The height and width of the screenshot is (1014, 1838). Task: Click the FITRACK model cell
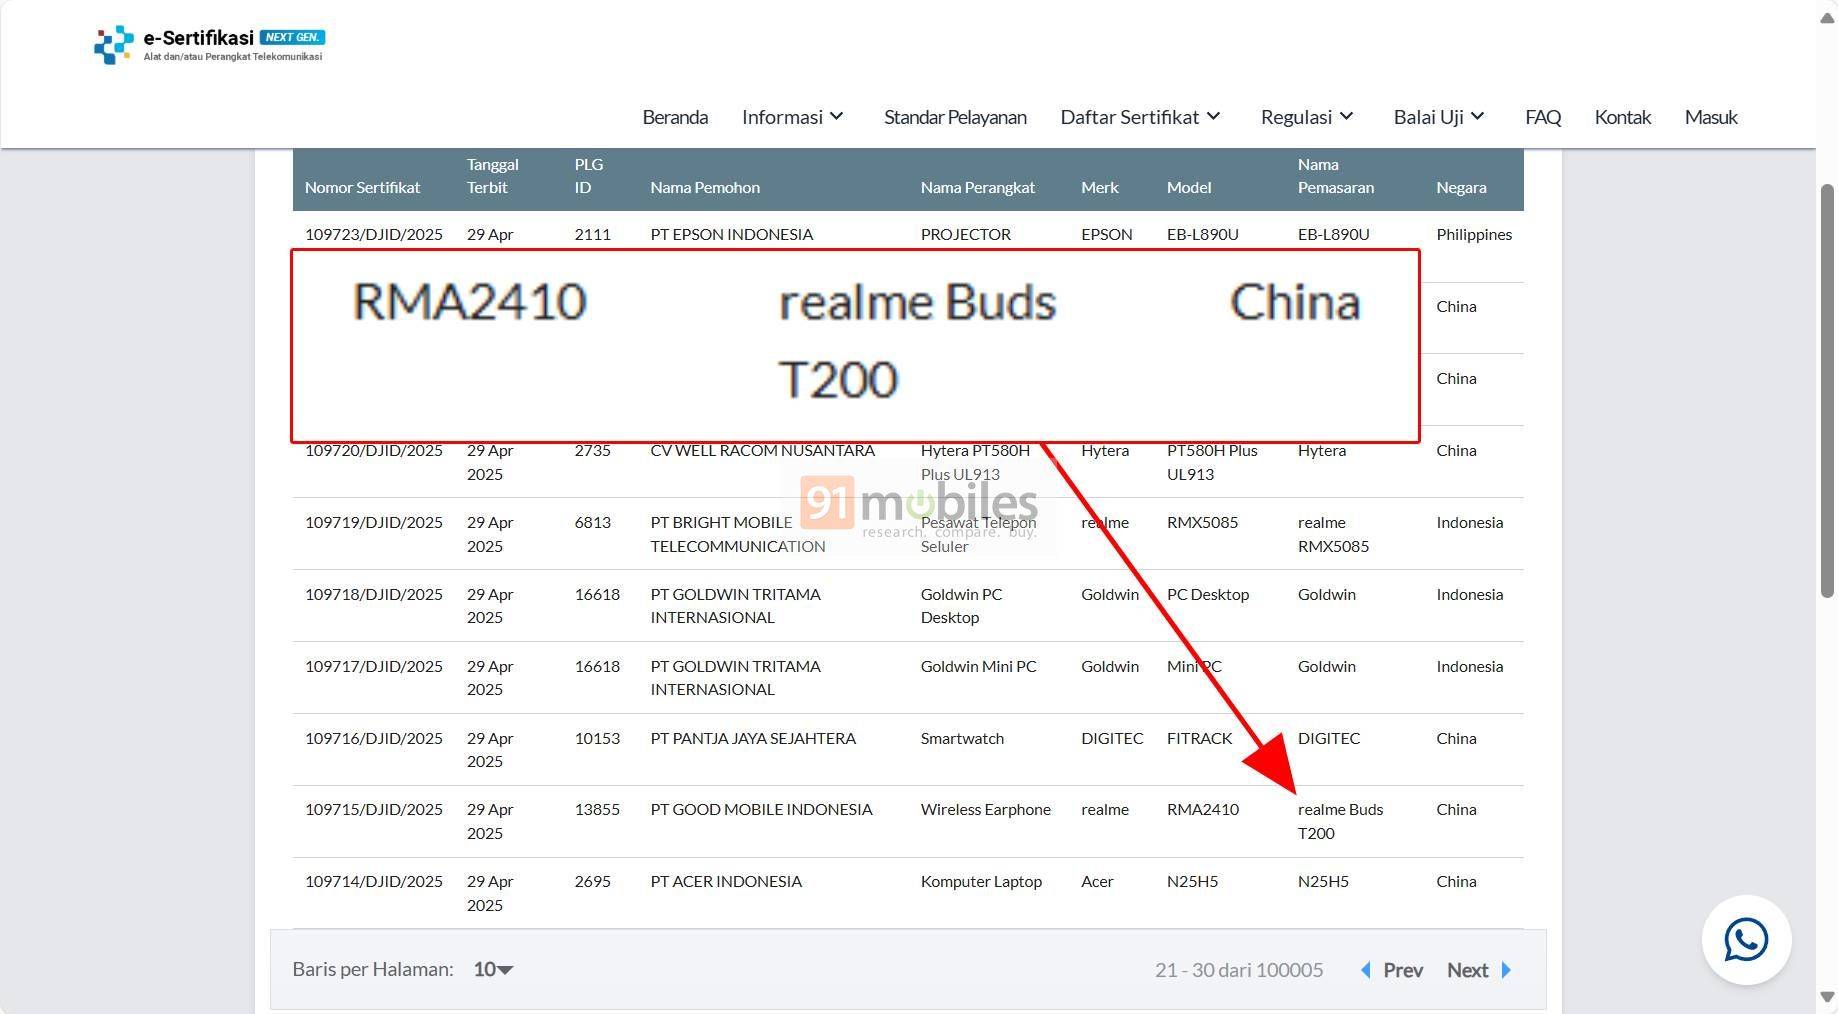point(1199,738)
